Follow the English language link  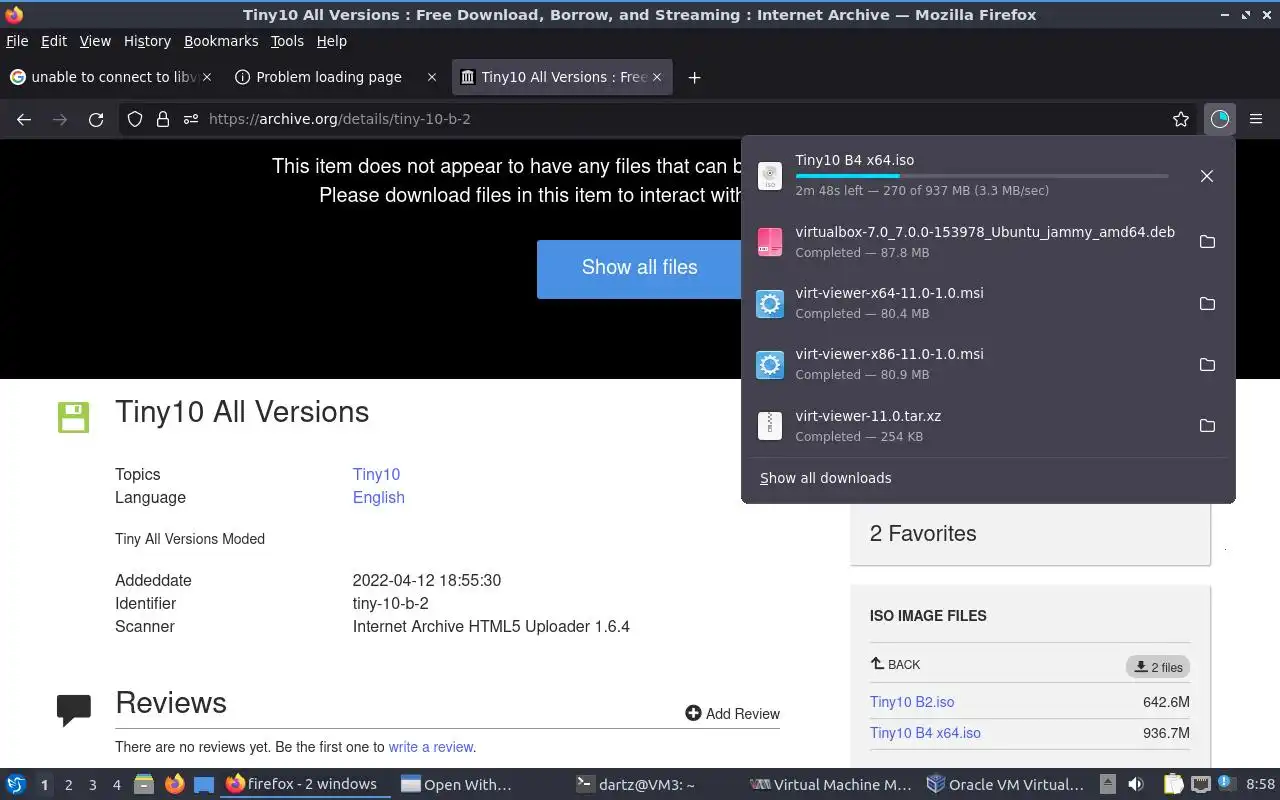(378, 498)
